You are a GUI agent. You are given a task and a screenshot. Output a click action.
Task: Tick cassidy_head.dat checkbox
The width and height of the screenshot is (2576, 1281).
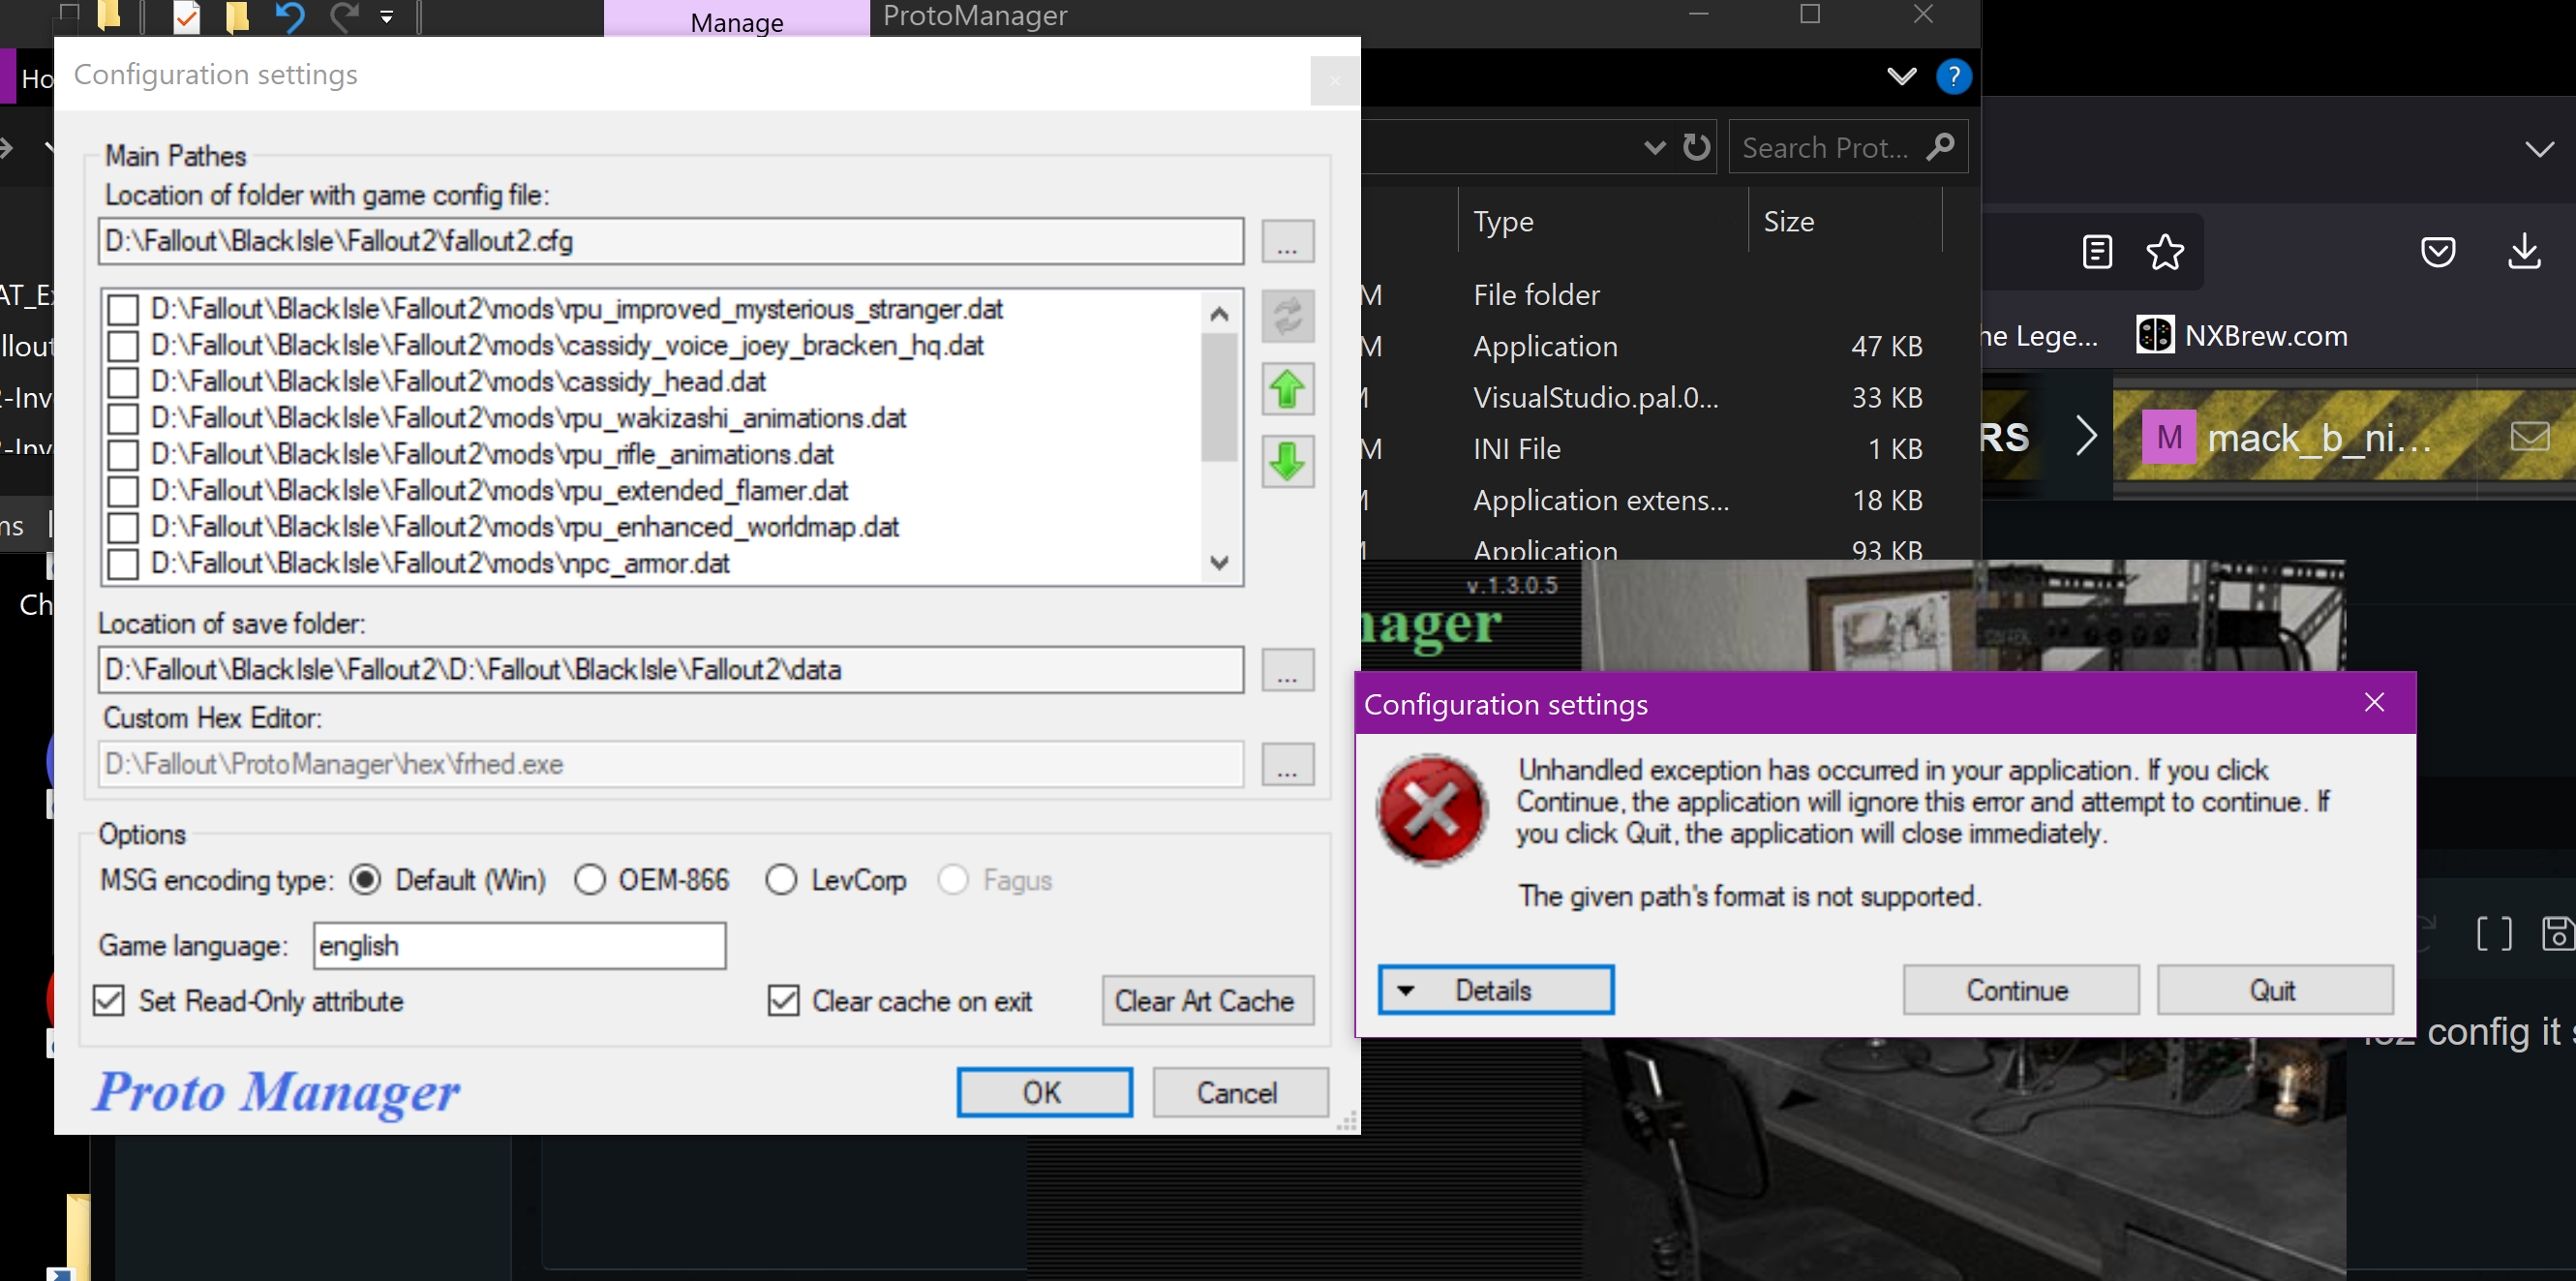coord(123,382)
